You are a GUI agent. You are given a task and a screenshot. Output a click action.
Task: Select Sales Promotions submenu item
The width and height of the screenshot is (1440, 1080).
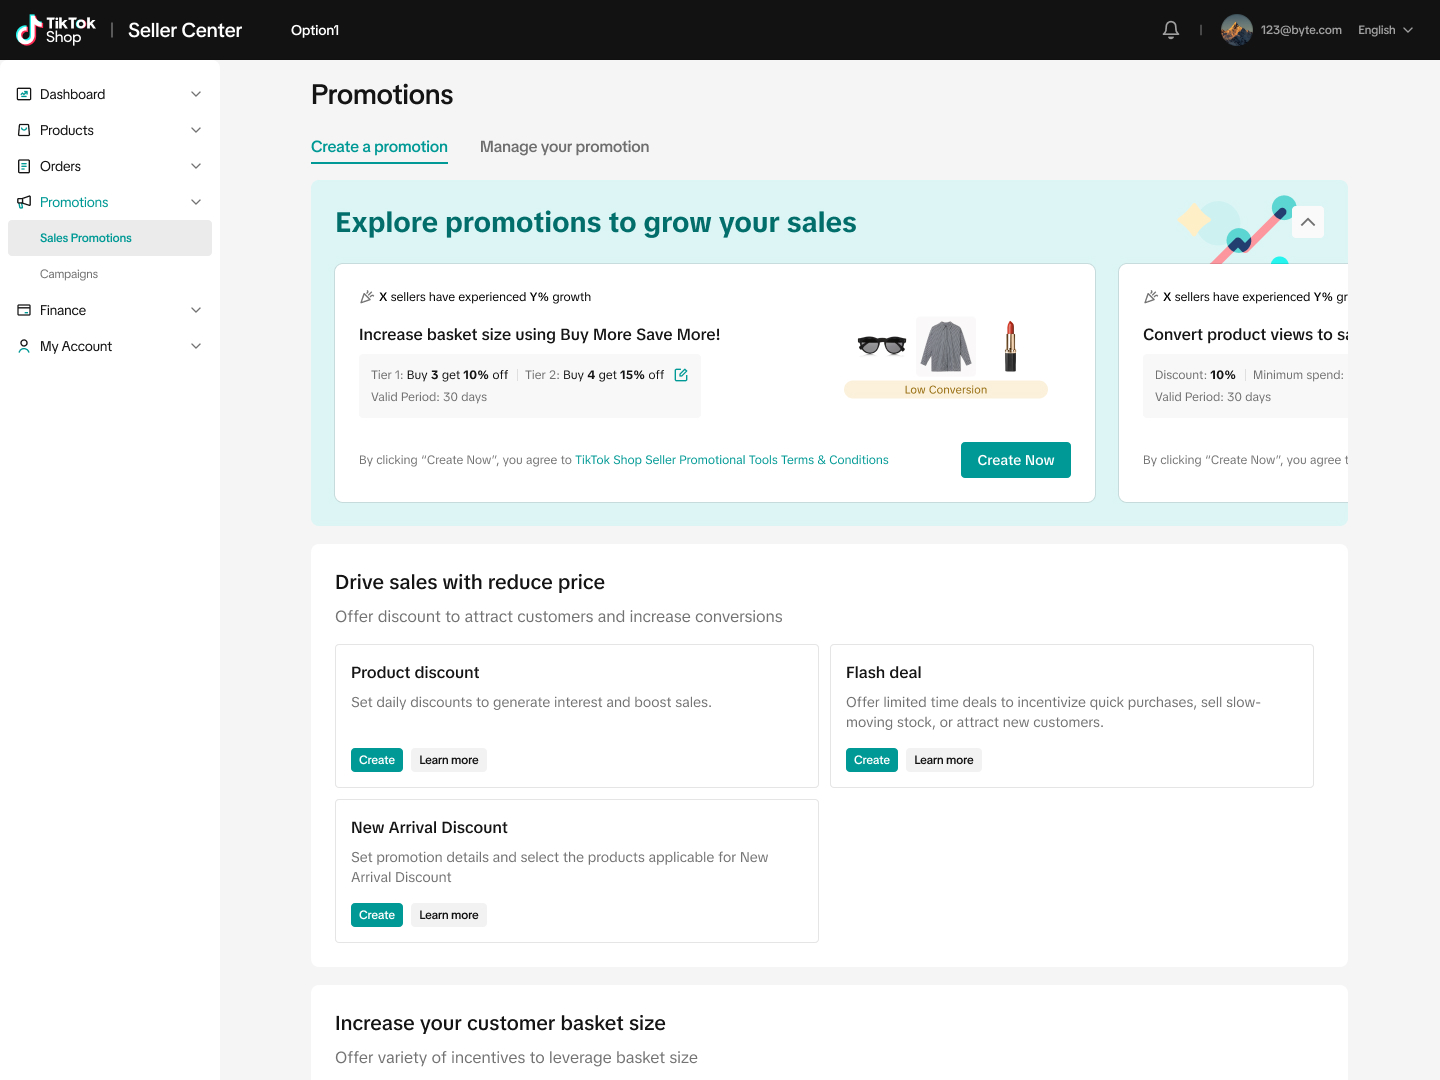[86, 238]
